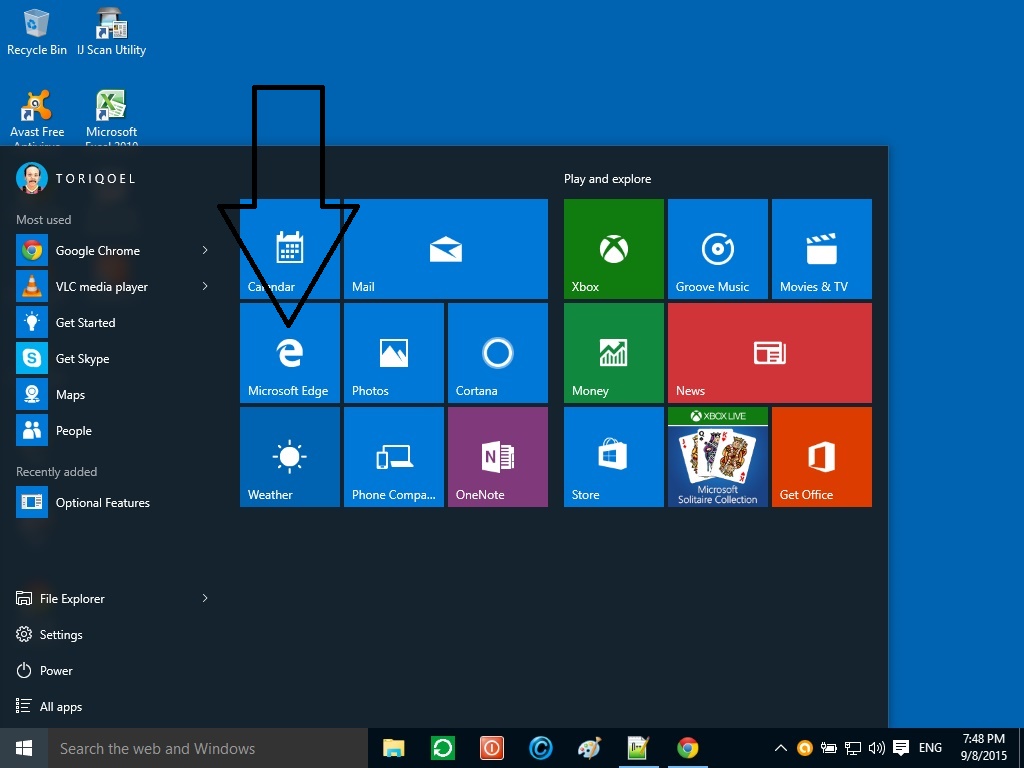Viewport: 1024px width, 768px height.
Task: Expand File Explorer jump list chevron
Action: coord(205,598)
